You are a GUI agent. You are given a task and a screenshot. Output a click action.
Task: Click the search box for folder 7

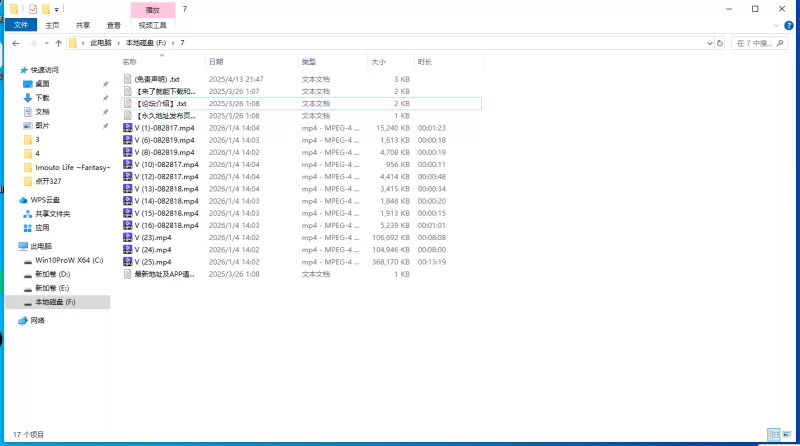[761, 43]
